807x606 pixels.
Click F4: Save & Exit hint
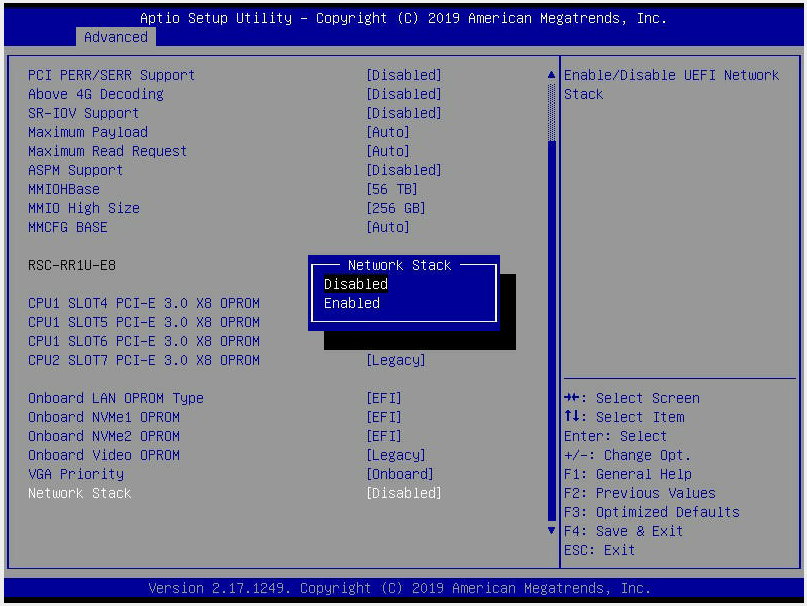[623, 531]
